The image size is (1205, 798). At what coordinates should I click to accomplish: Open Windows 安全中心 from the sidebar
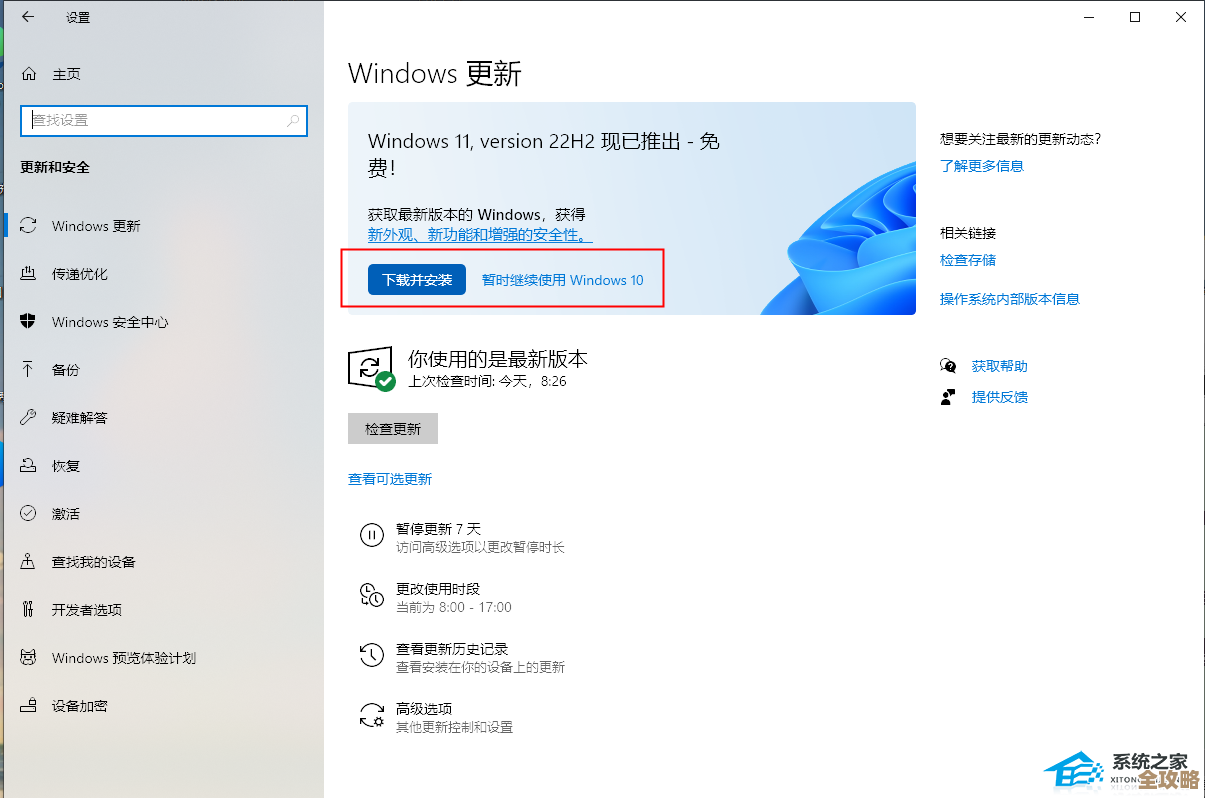110,321
